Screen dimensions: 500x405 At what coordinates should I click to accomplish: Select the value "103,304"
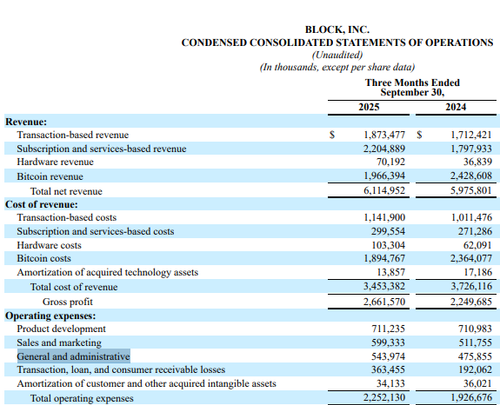[x=388, y=245]
